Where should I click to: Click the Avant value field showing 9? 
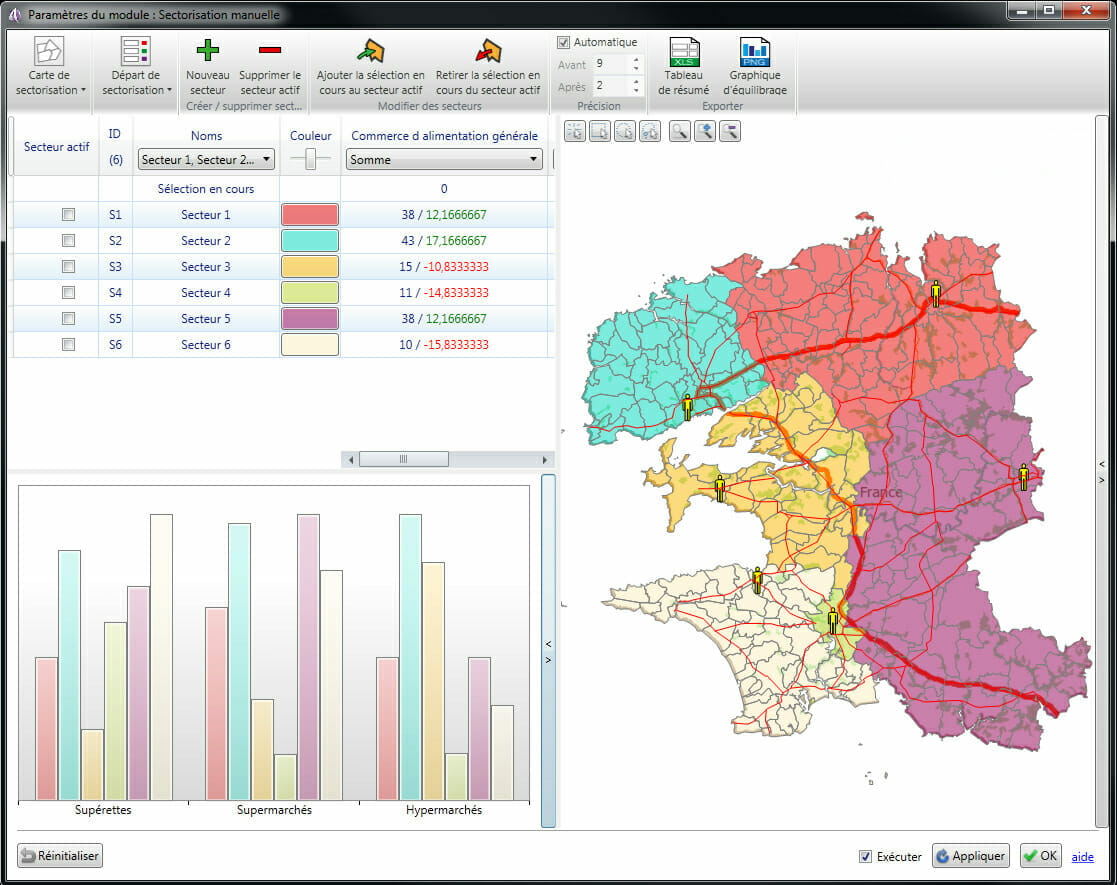(611, 64)
